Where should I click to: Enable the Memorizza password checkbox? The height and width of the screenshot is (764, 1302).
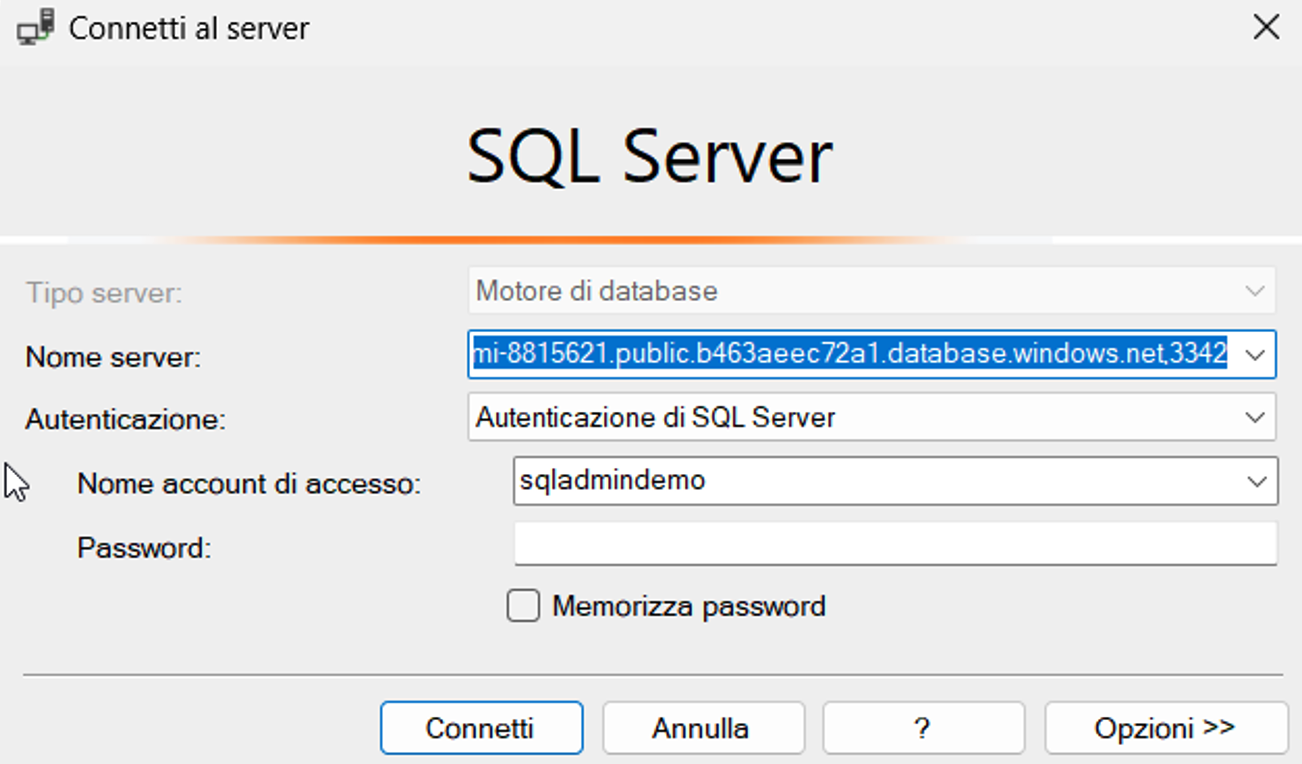pos(523,606)
